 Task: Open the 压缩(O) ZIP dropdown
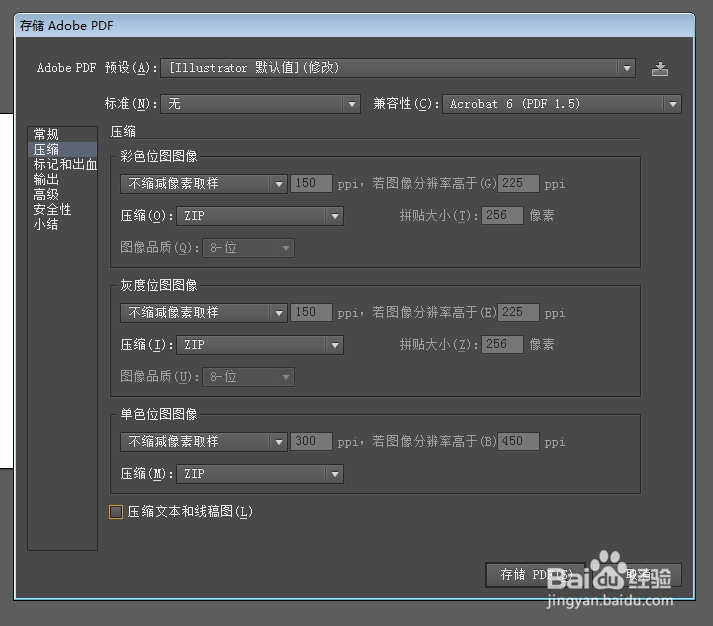(x=260, y=216)
